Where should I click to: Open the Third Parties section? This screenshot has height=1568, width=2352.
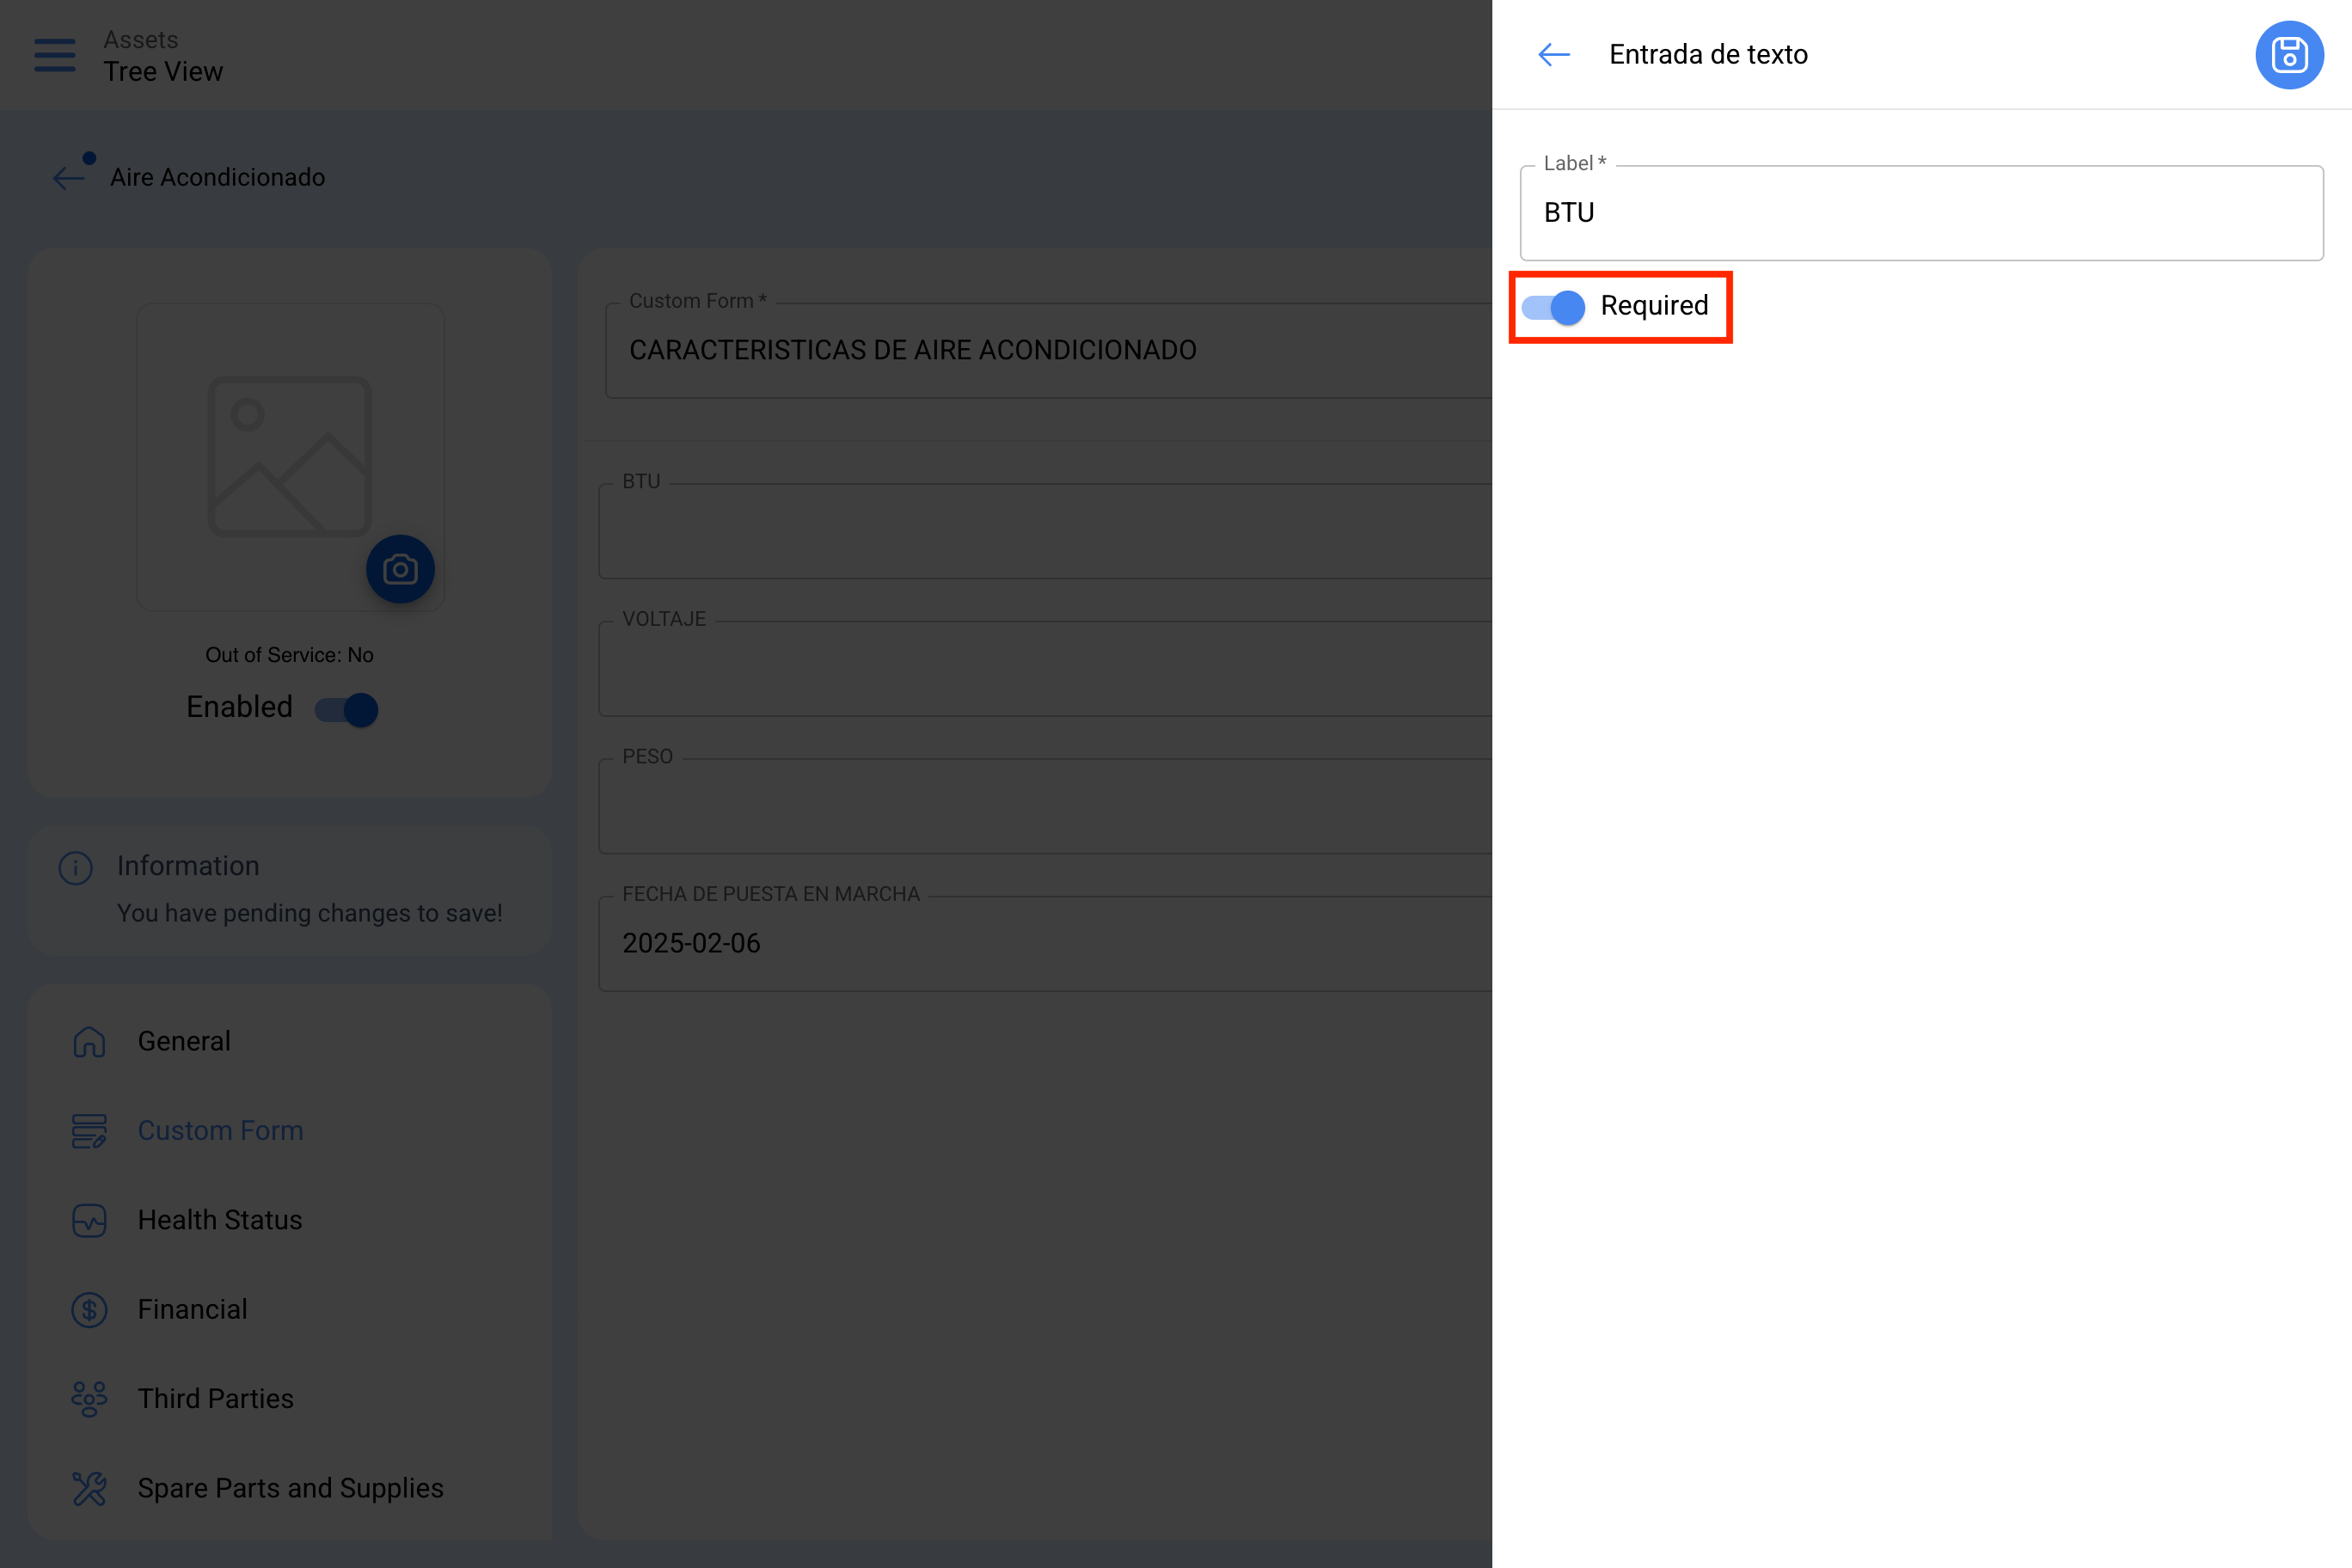pyautogui.click(x=290, y=1399)
